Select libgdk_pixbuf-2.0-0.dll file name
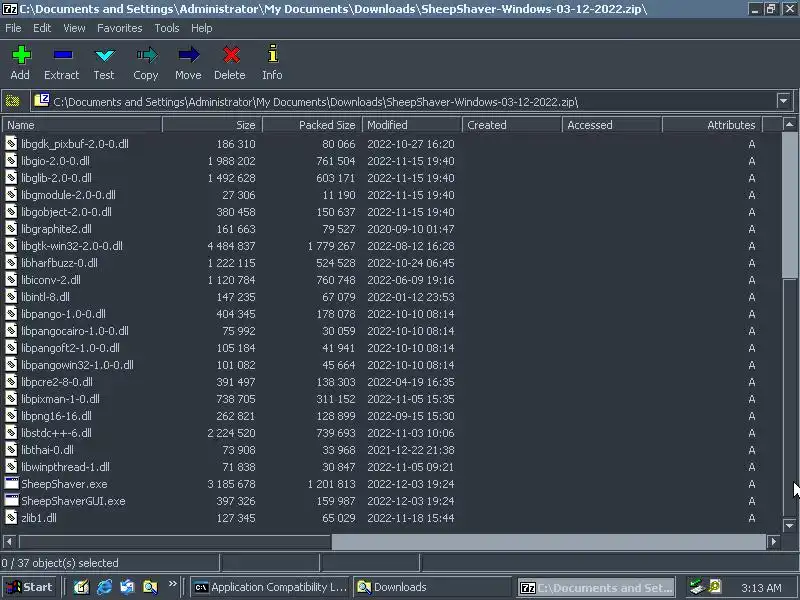Screen dimensions: 800x600 pyautogui.click(x=75, y=143)
